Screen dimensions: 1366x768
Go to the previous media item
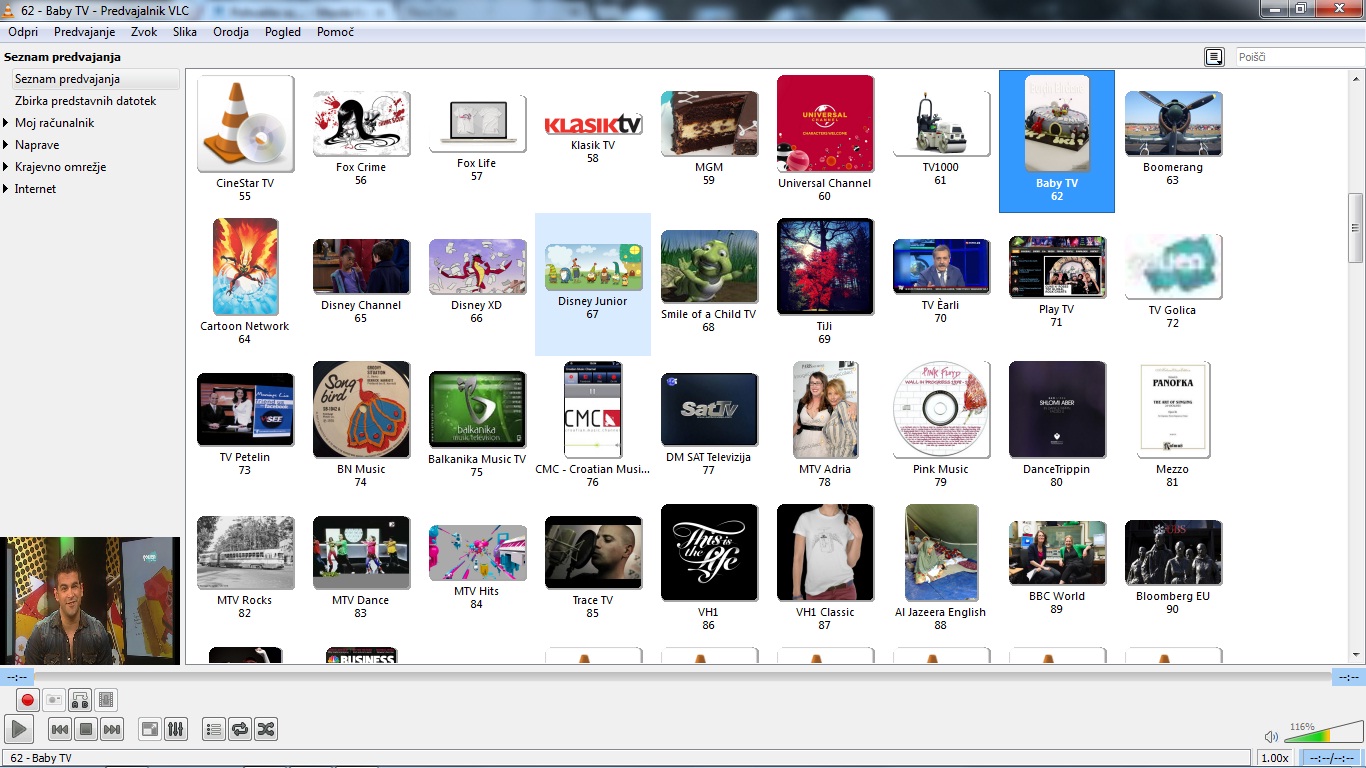(x=59, y=729)
